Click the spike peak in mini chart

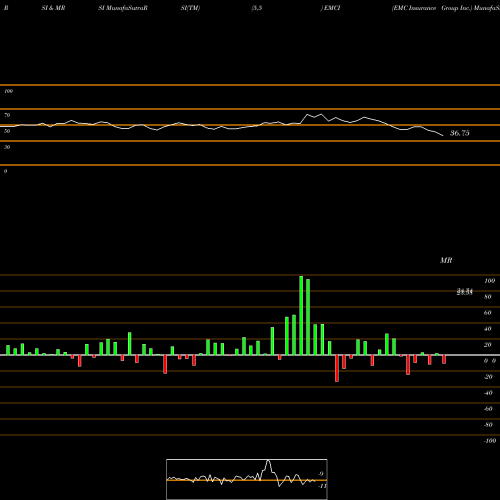pyautogui.click(x=268, y=461)
